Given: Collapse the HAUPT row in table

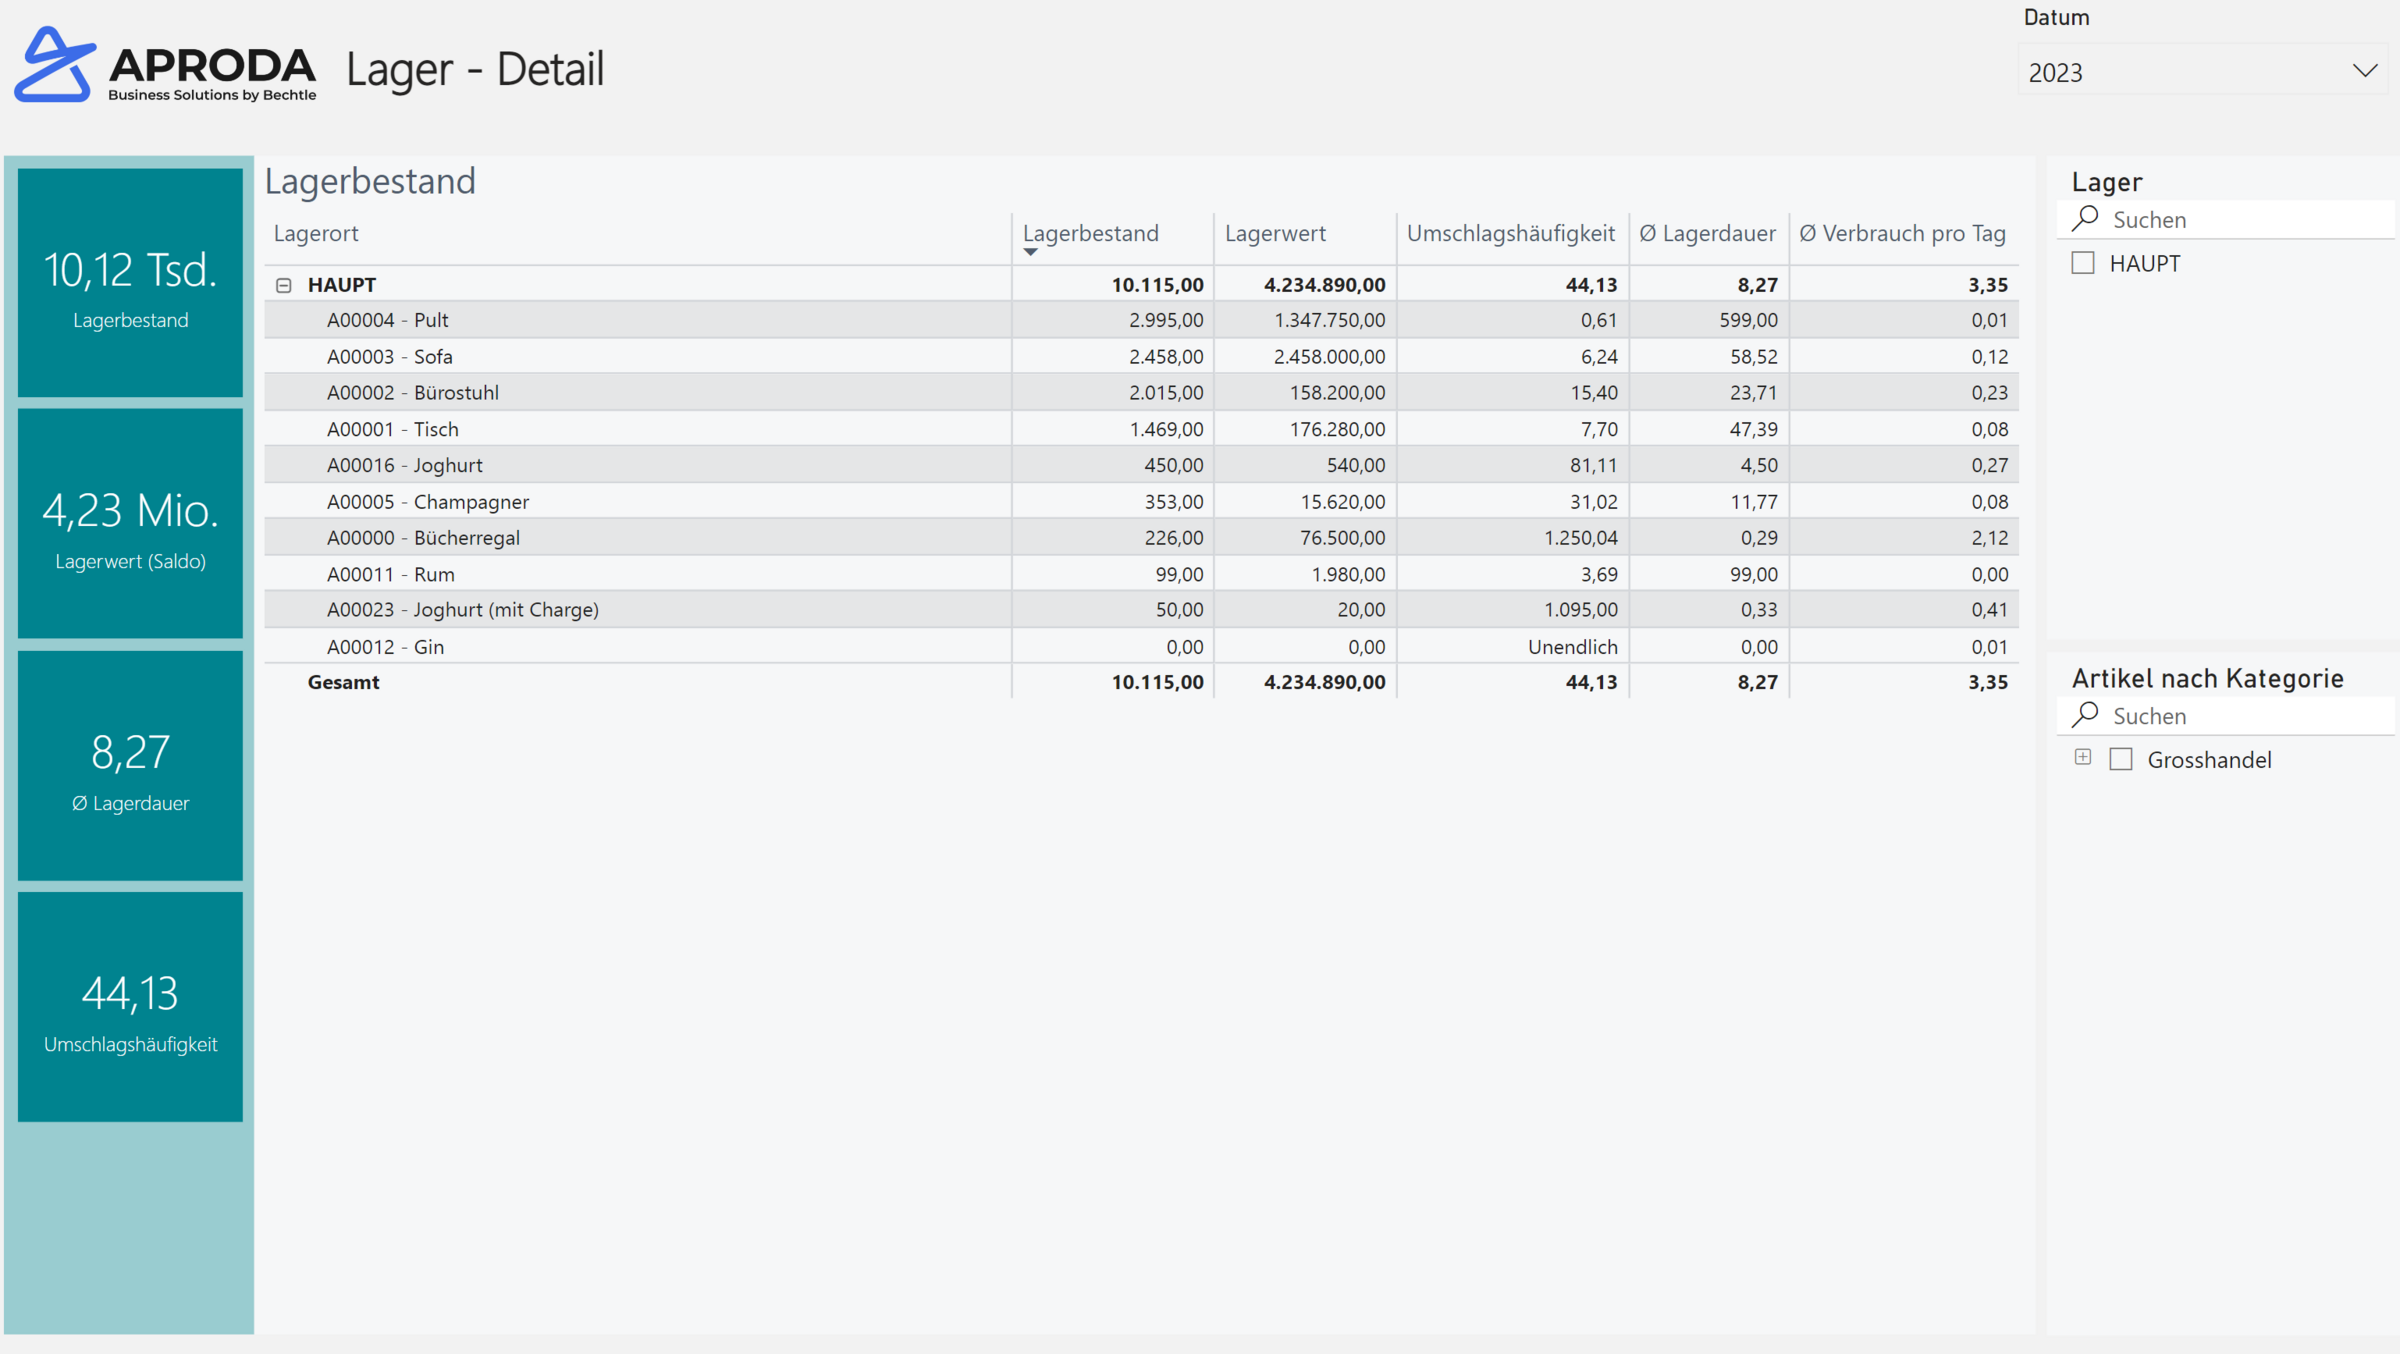Looking at the screenshot, I should (284, 285).
